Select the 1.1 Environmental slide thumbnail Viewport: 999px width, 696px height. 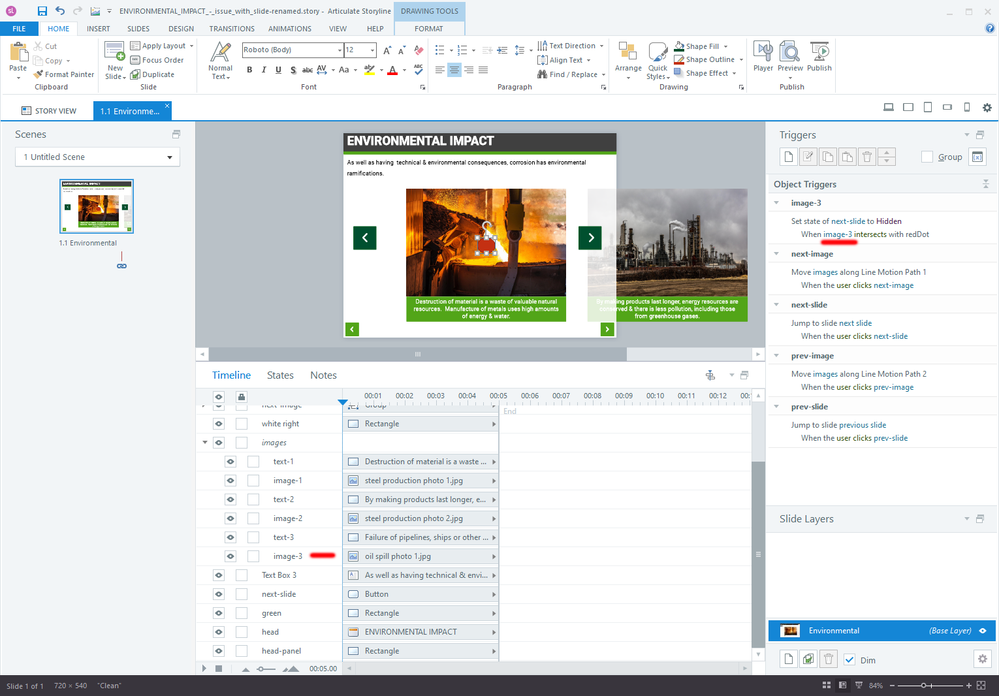click(96, 207)
